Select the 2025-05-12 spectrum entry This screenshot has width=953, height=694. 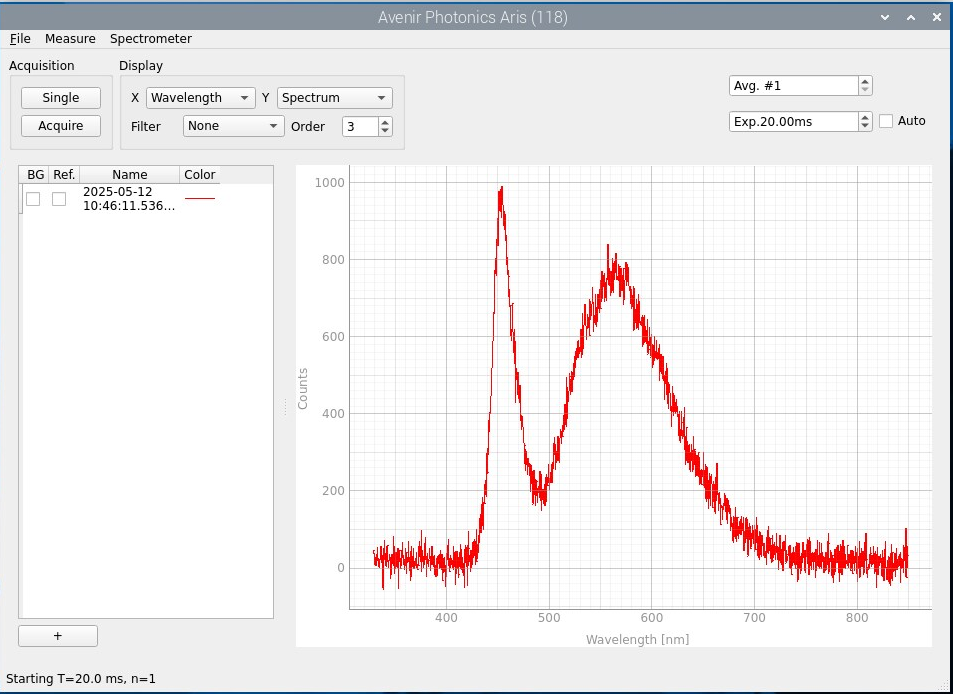point(128,199)
